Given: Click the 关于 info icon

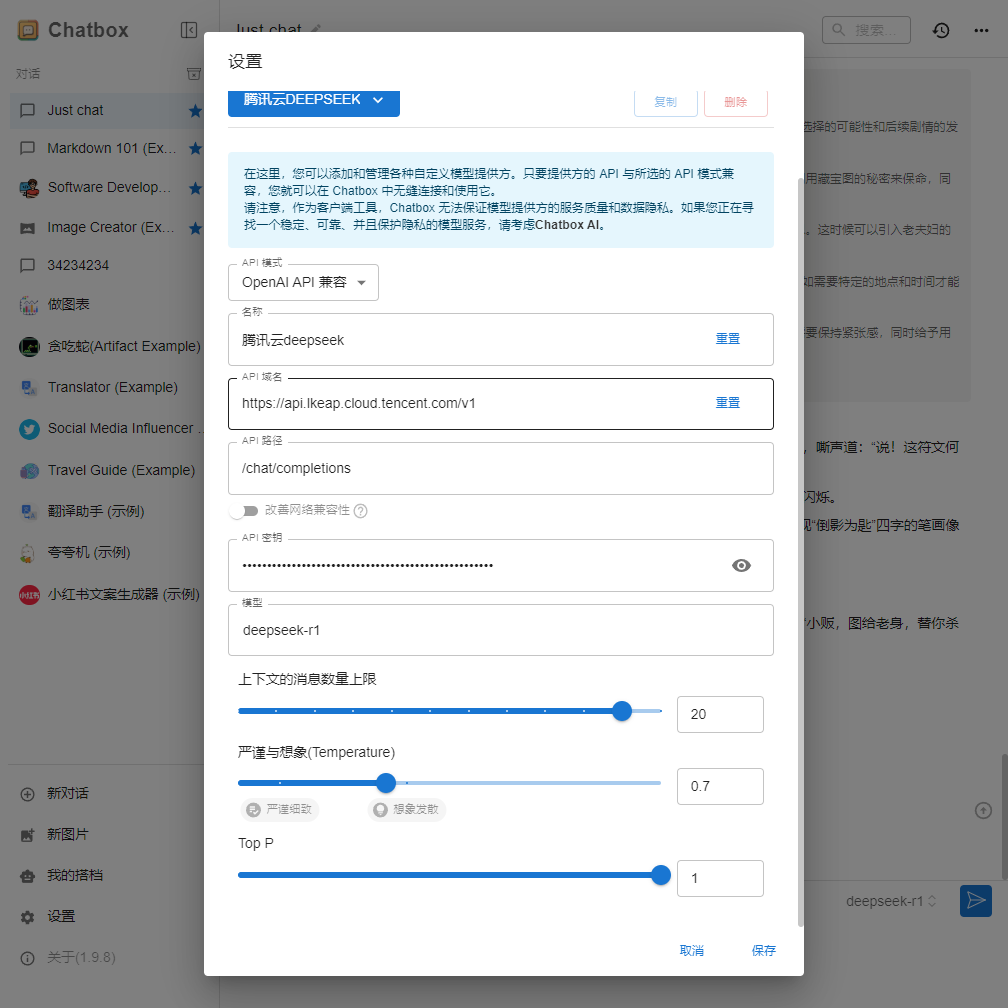Looking at the screenshot, I should click(27, 958).
